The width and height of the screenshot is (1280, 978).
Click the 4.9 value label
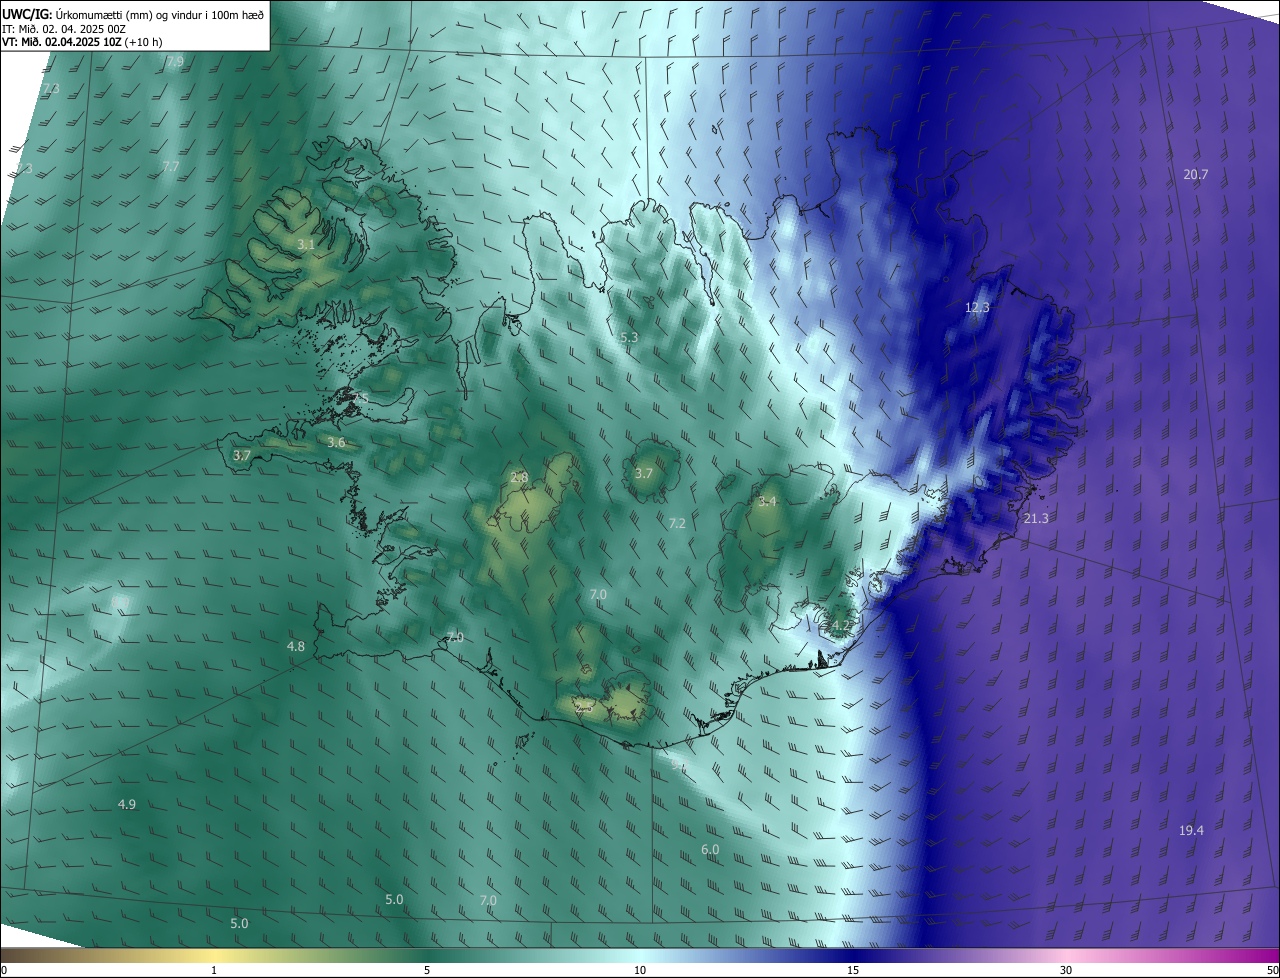[127, 804]
